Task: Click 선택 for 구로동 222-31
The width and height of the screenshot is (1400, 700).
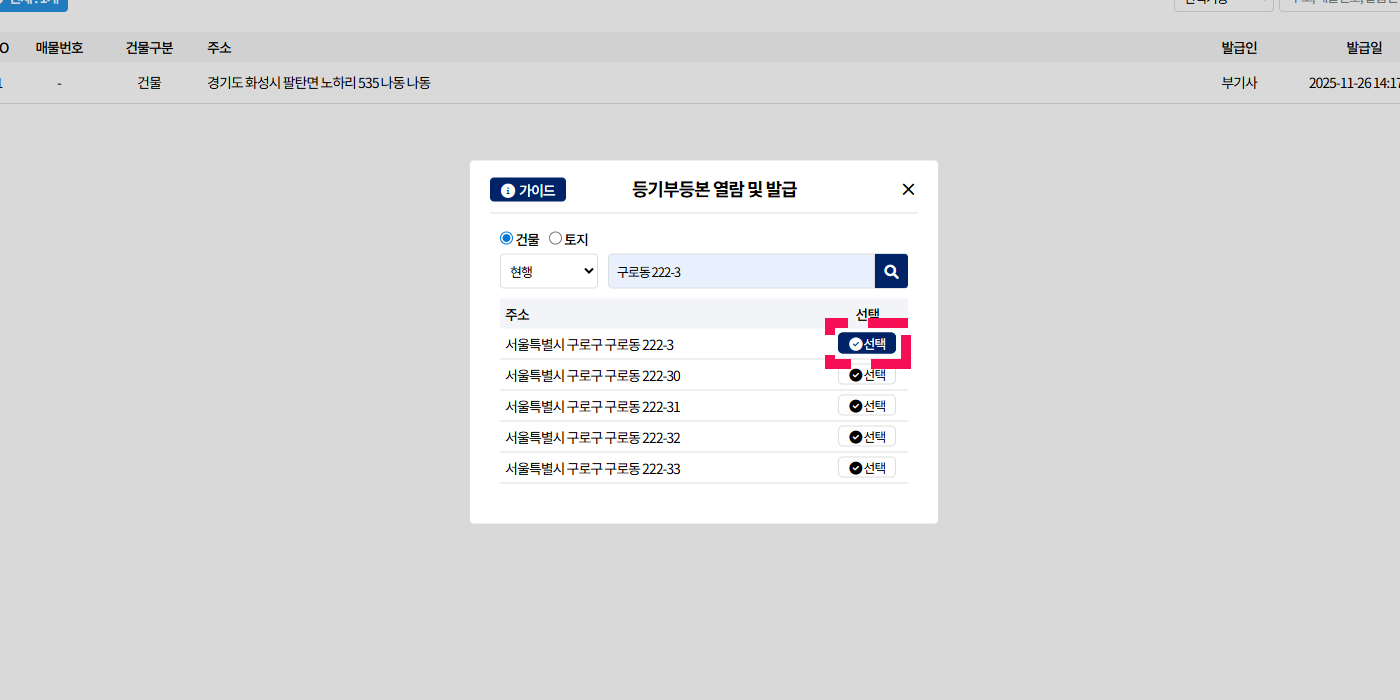Action: click(x=867, y=406)
